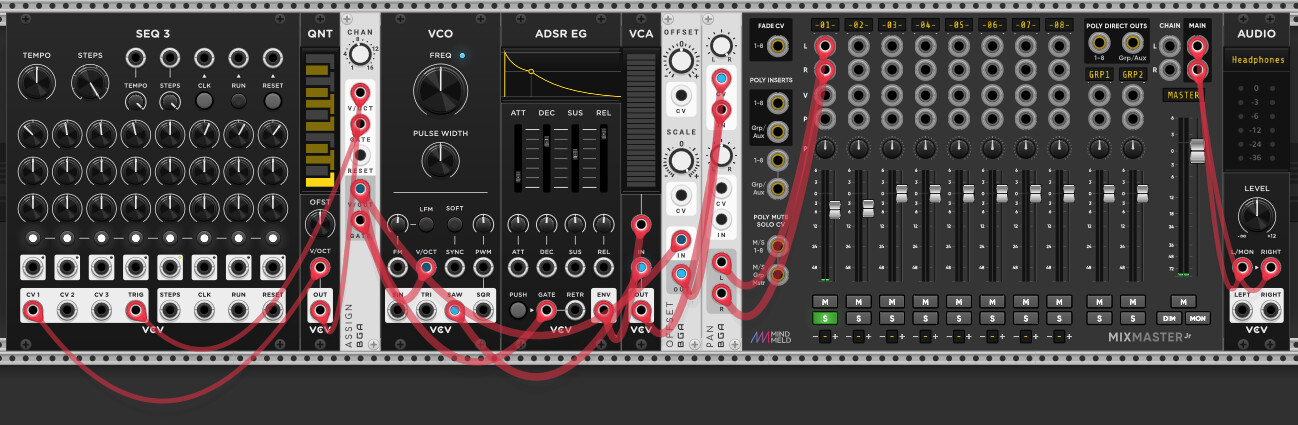Toggle the DIM button
The height and width of the screenshot is (425, 1298).
pyautogui.click(x=1167, y=317)
